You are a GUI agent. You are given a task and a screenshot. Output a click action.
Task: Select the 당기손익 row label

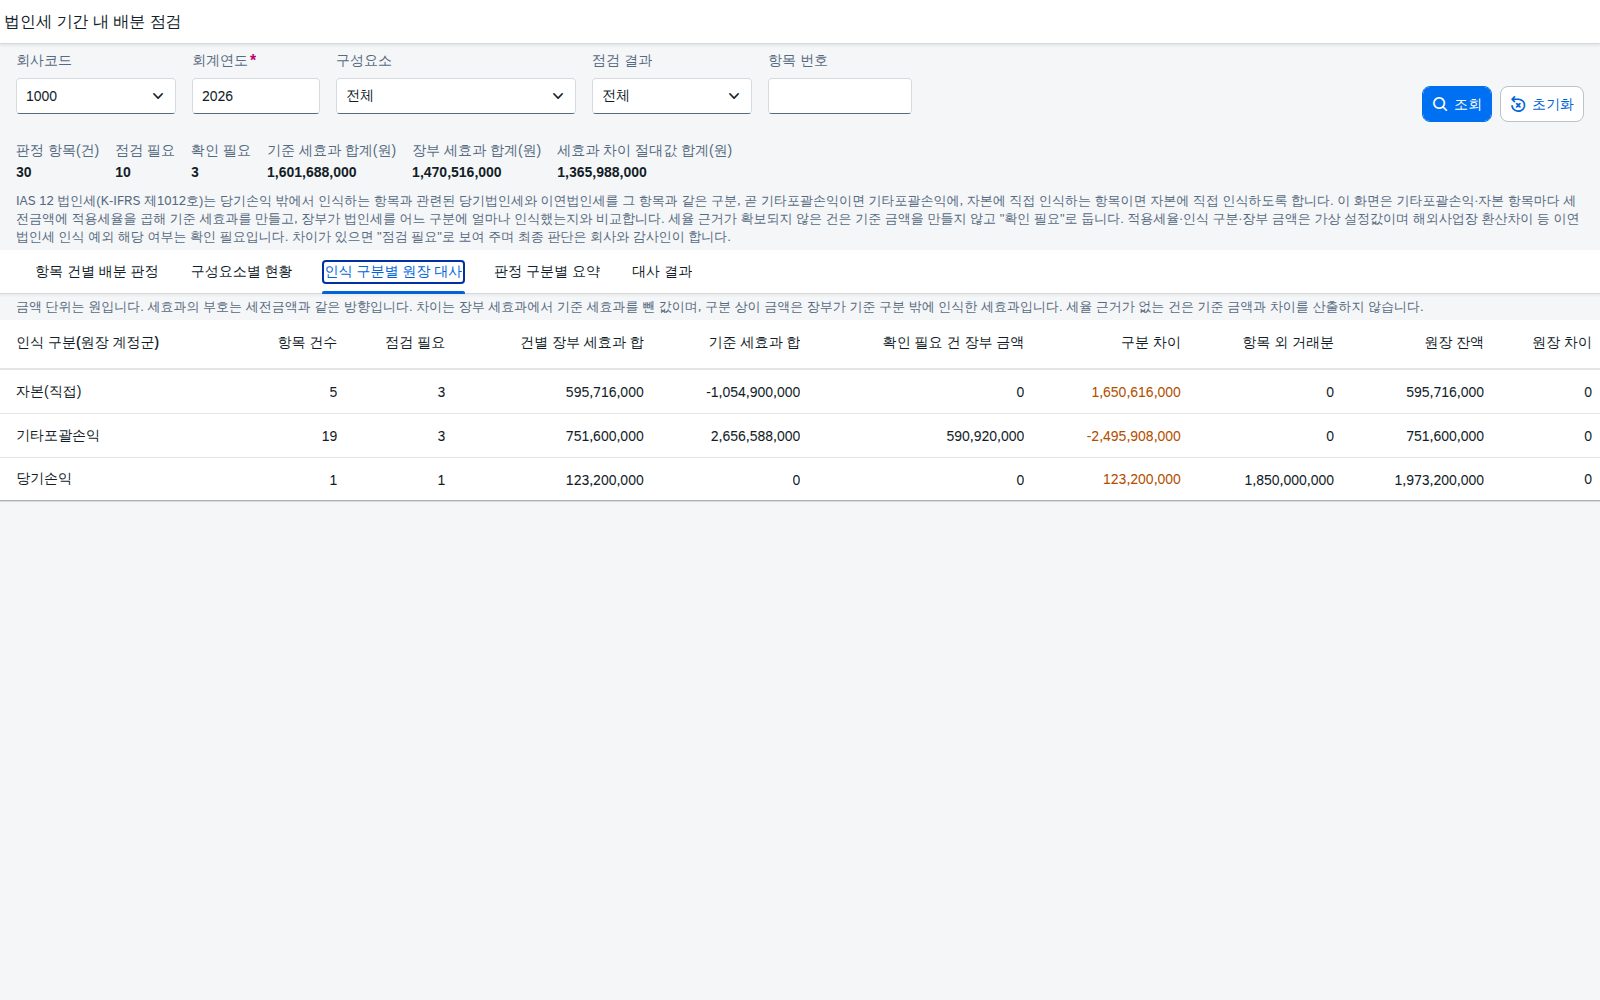coord(44,480)
